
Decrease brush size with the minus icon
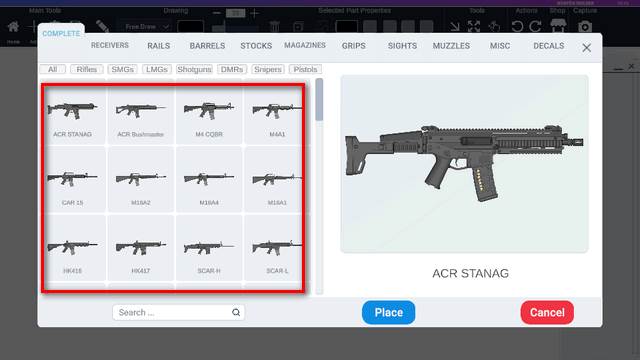pos(217,13)
